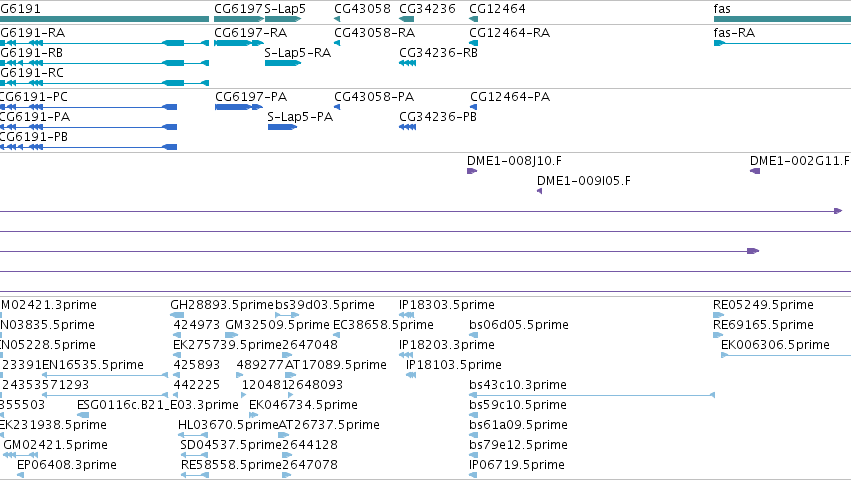The width and height of the screenshot is (851, 480).
Task: Select the EK006306.5prime EST feature
Action: click(786, 355)
